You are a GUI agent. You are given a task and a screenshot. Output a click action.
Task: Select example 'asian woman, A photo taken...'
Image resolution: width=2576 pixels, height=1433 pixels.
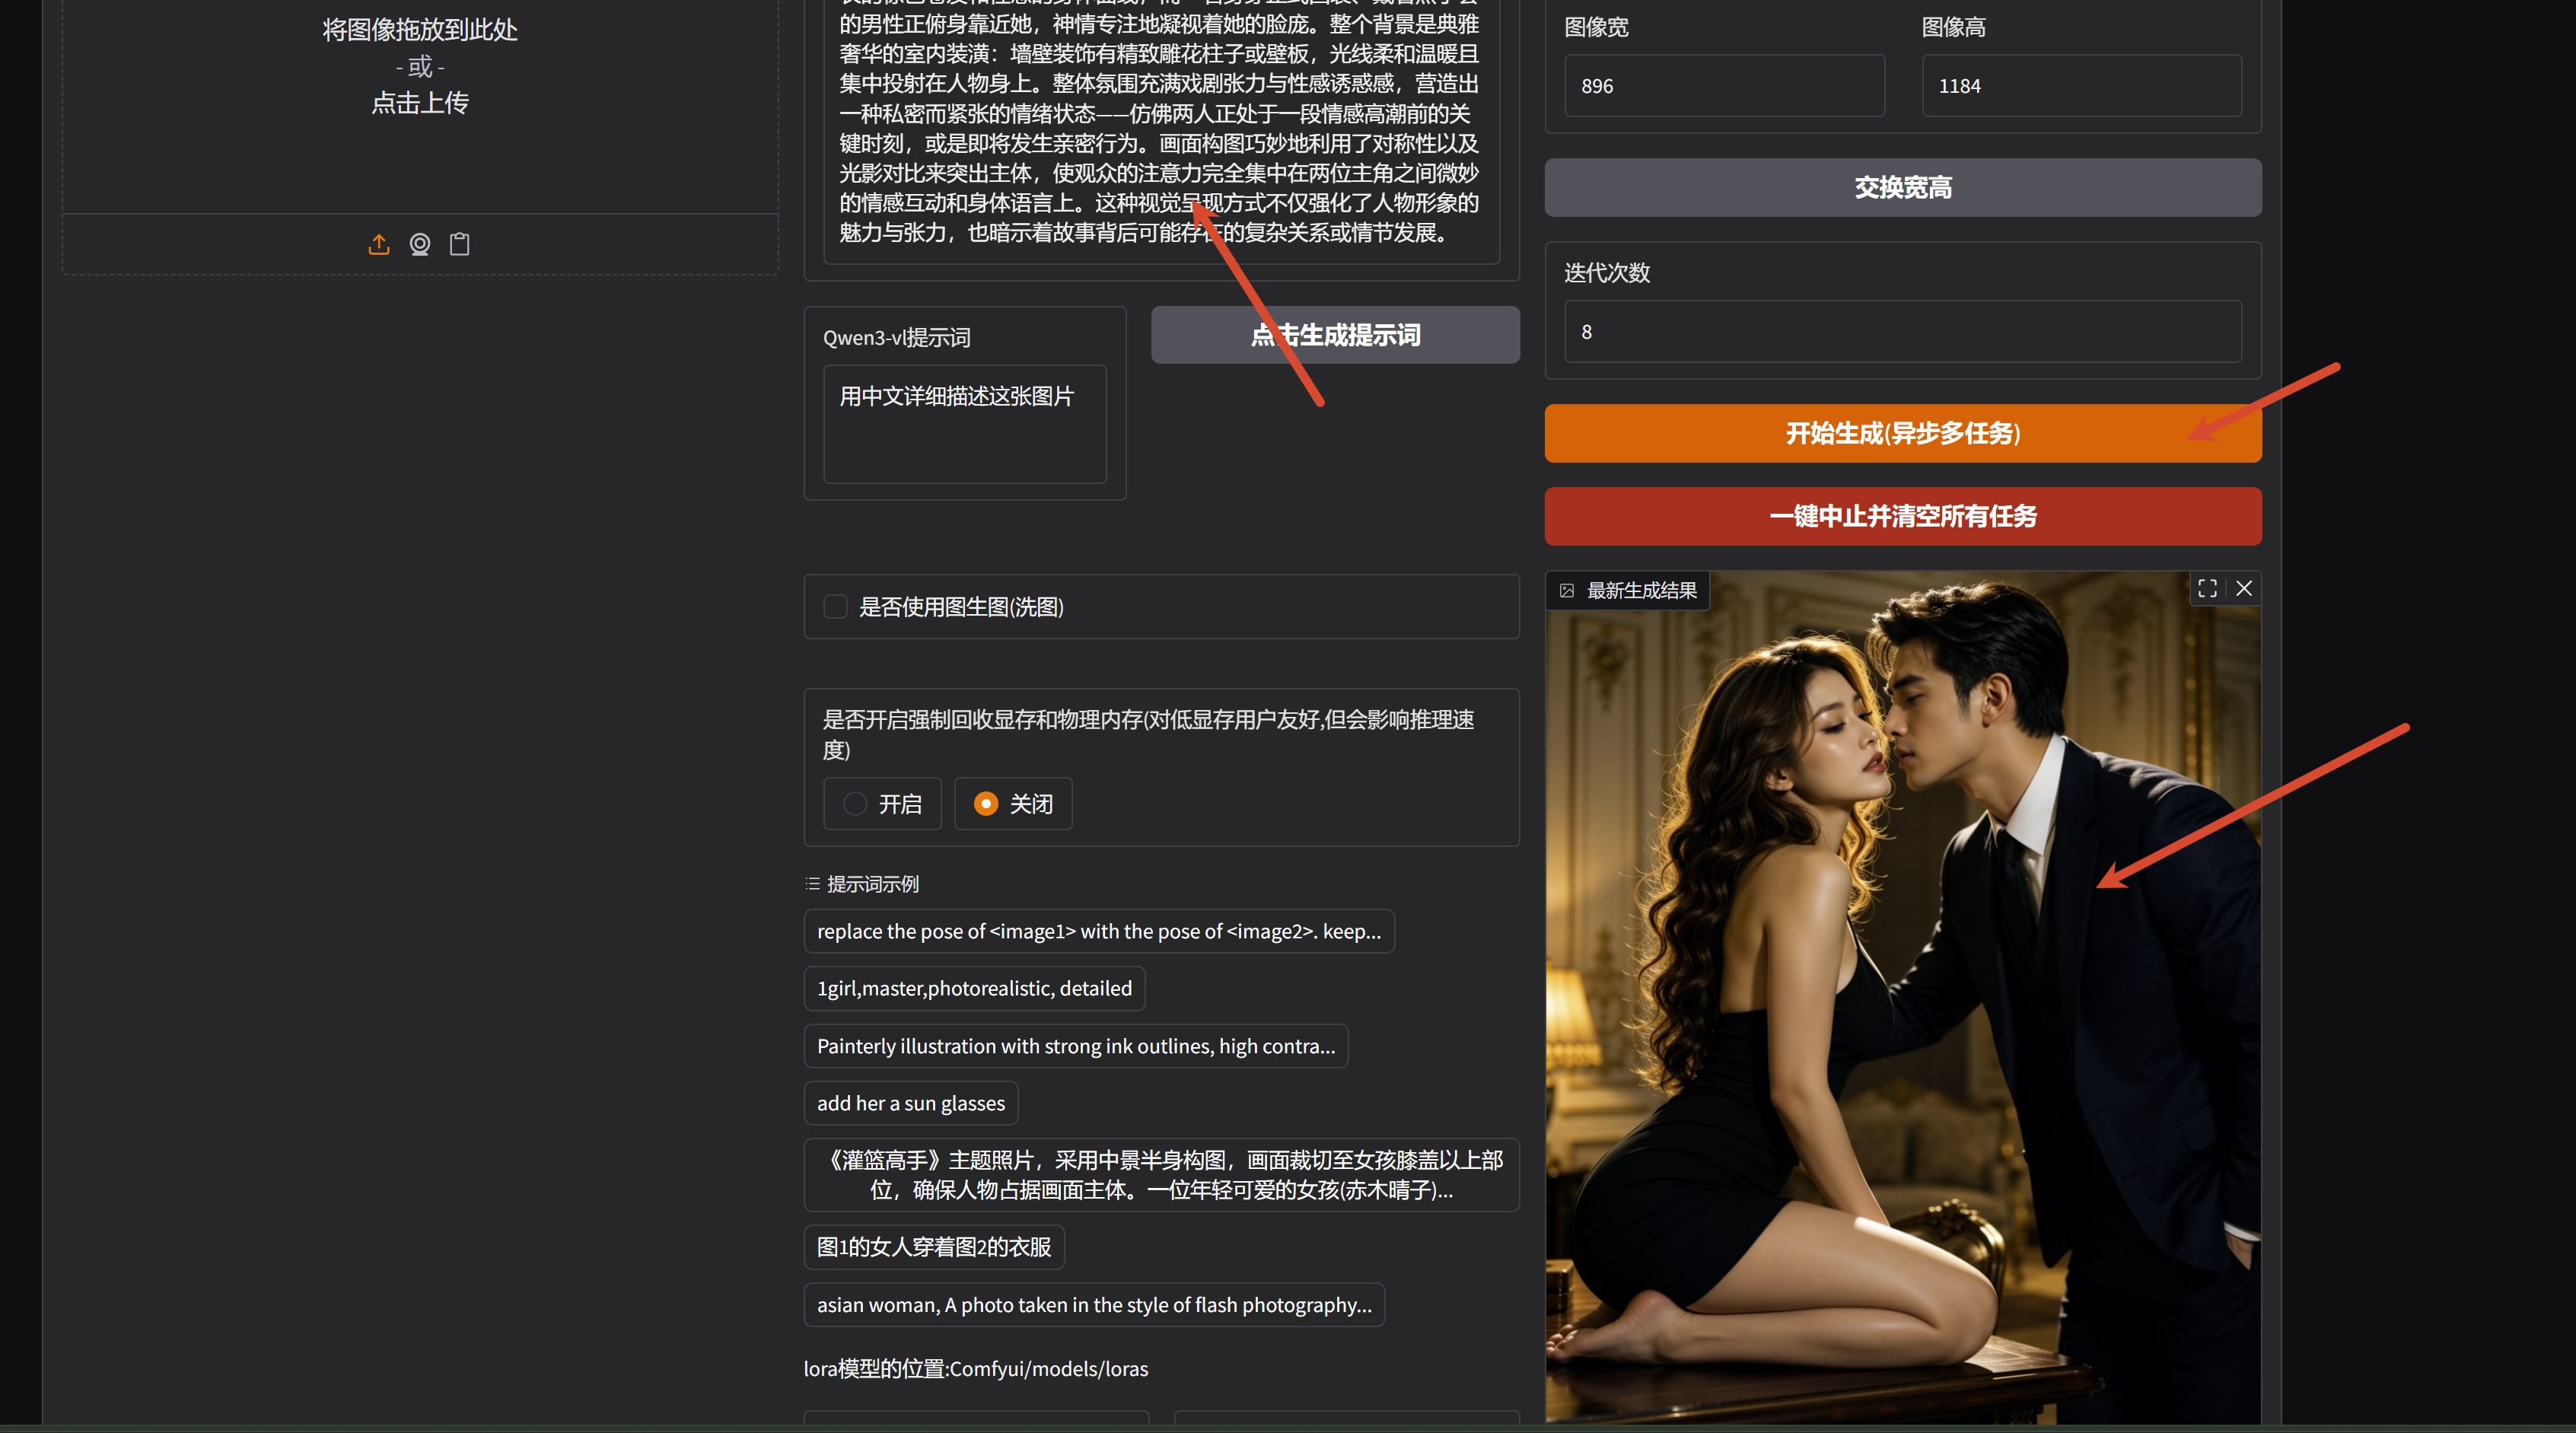pos(1094,1305)
